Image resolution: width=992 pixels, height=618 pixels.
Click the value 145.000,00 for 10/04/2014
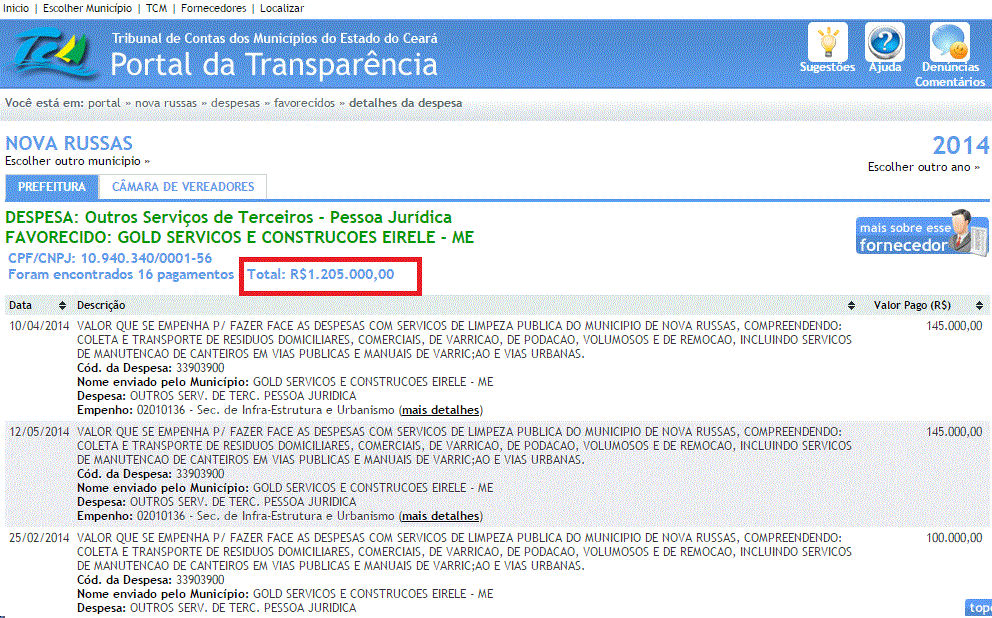(954, 326)
